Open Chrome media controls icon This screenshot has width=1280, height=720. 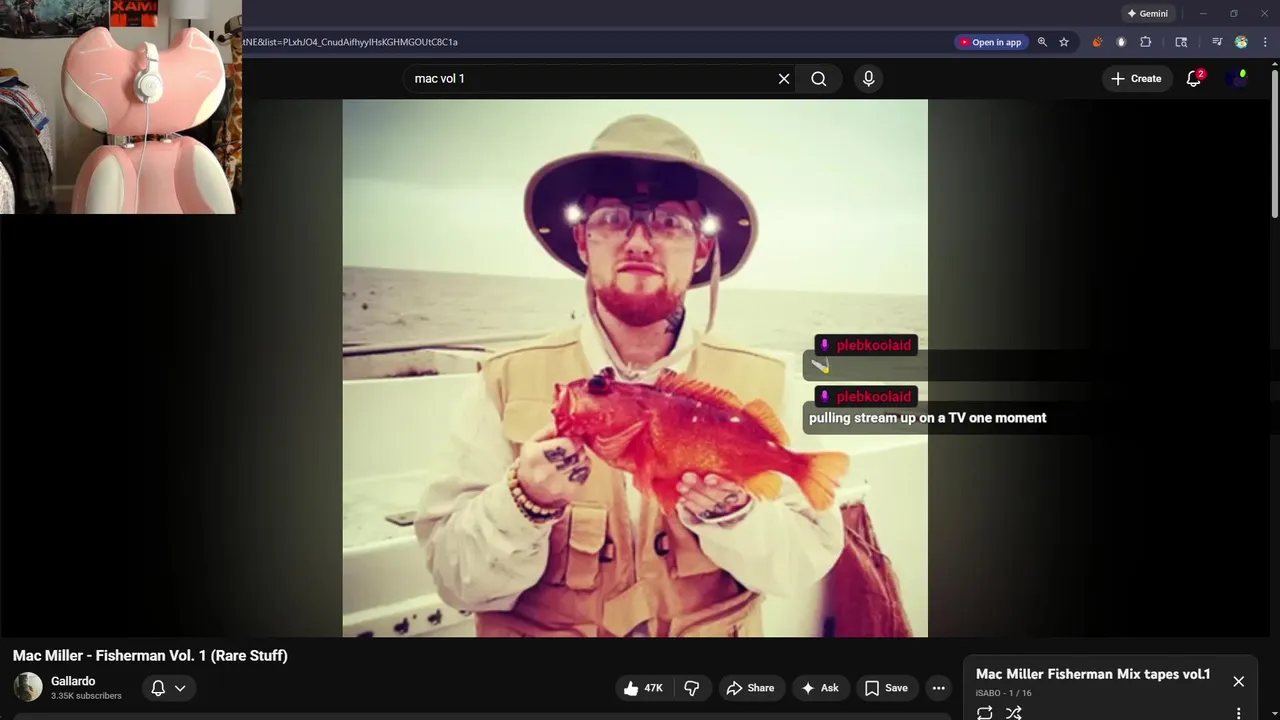tap(1217, 42)
